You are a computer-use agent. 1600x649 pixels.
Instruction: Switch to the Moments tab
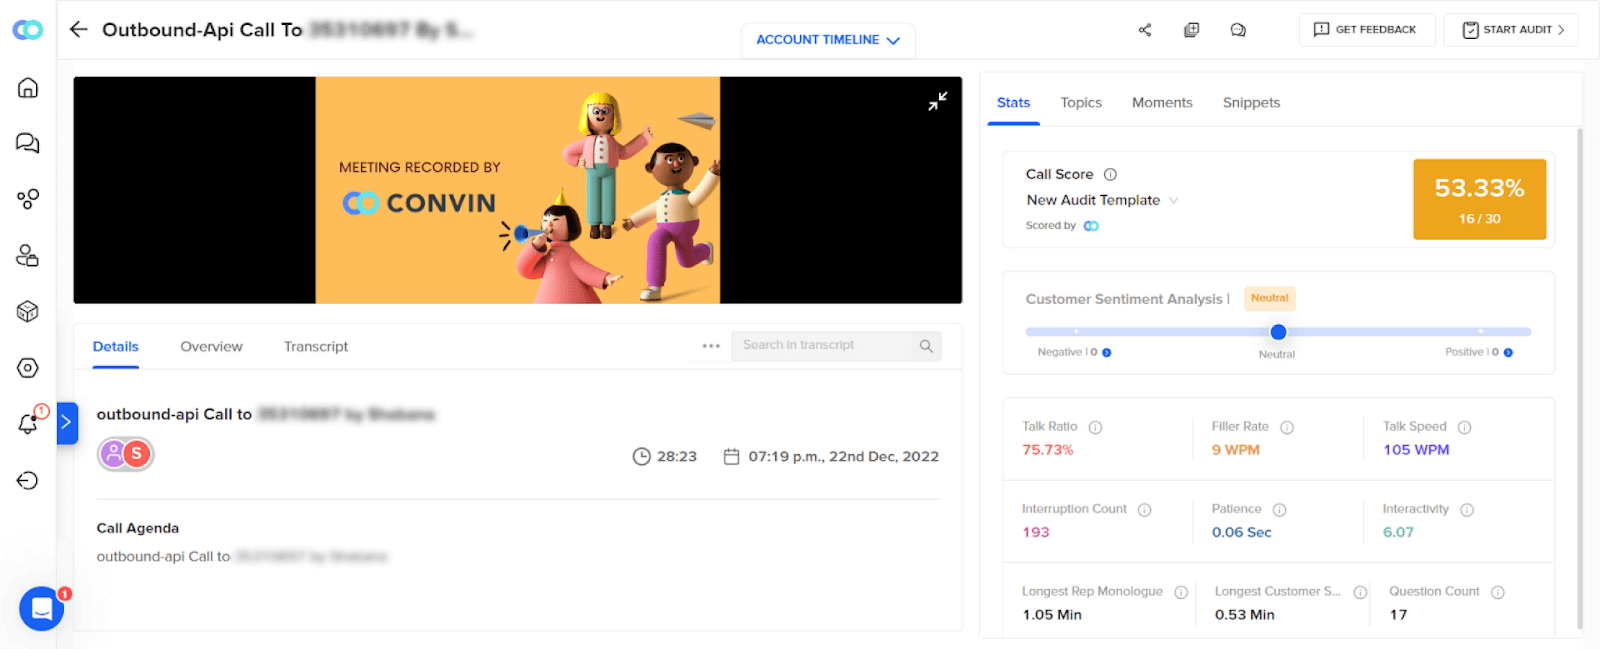pos(1162,102)
